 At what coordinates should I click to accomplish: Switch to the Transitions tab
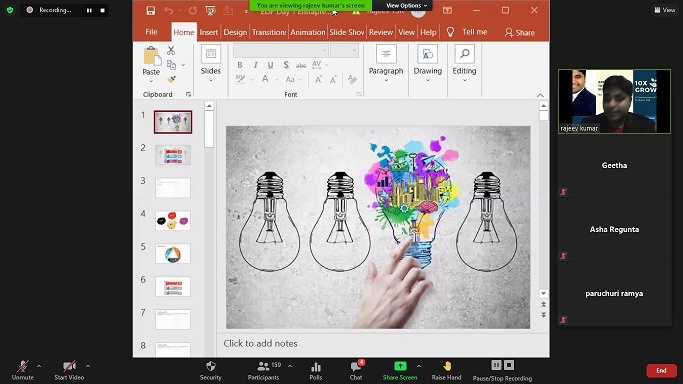point(269,32)
